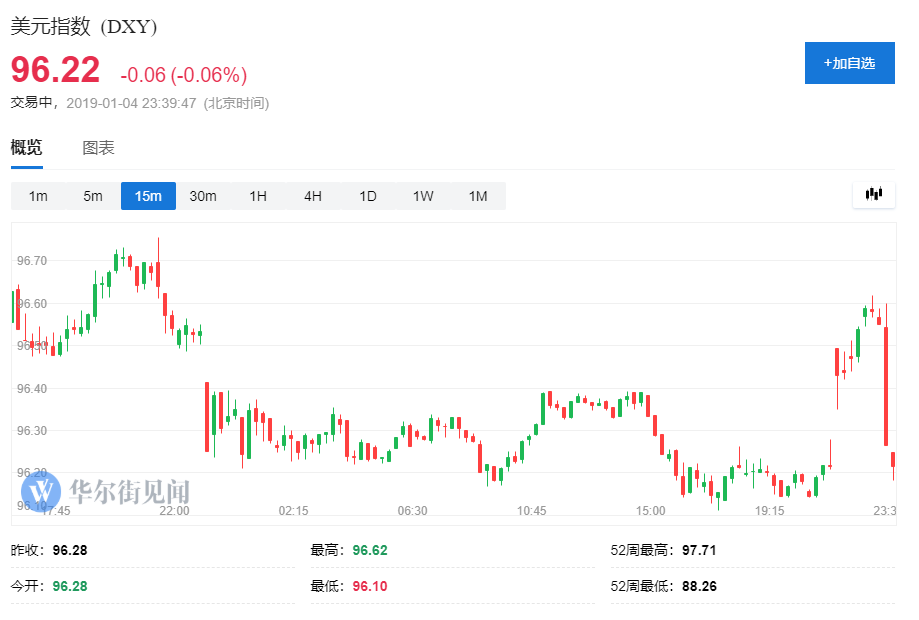The width and height of the screenshot is (919, 620).
Task: Pick the 1D daily timeframe
Action: (x=368, y=196)
